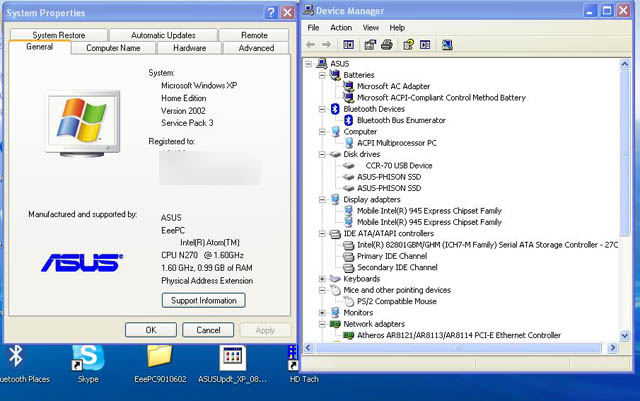The width and height of the screenshot is (640, 401).
Task: Click the Monitors category icon
Action: (336, 312)
